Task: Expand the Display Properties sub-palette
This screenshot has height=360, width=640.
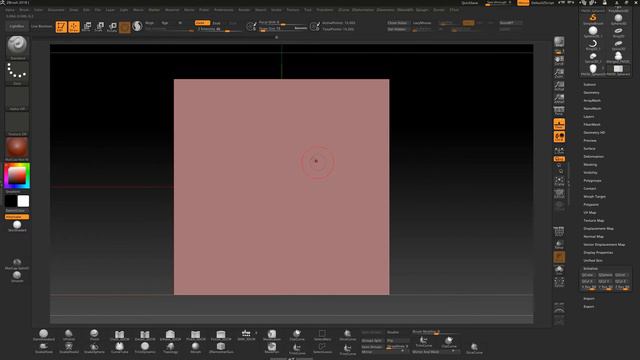Action: coord(598,252)
